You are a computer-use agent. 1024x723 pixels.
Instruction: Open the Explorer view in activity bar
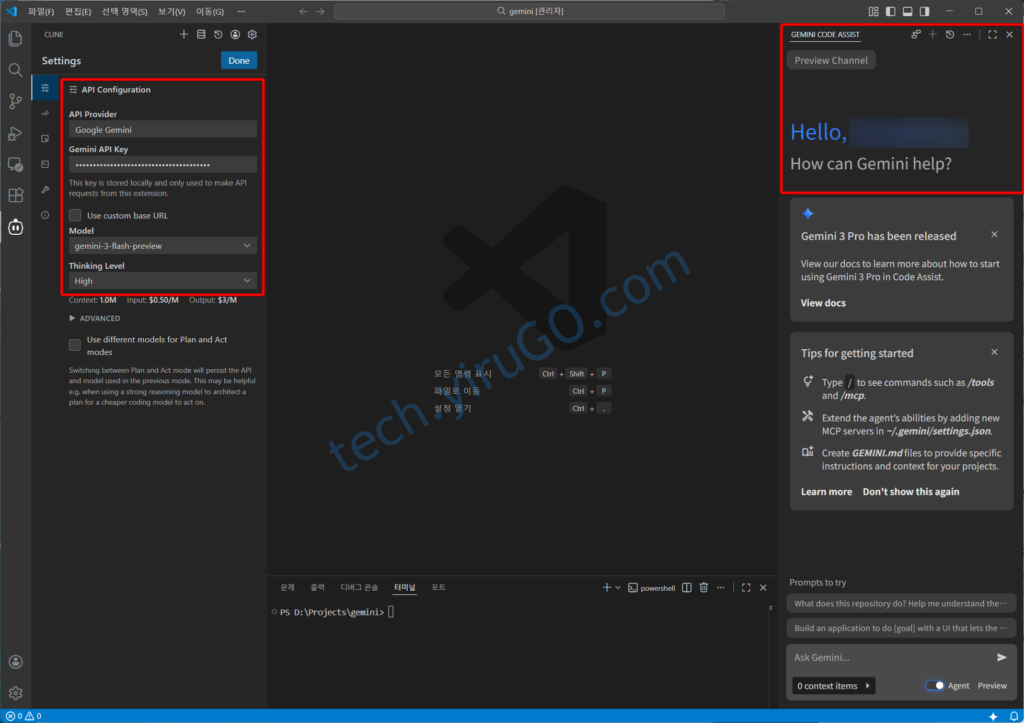pos(15,39)
